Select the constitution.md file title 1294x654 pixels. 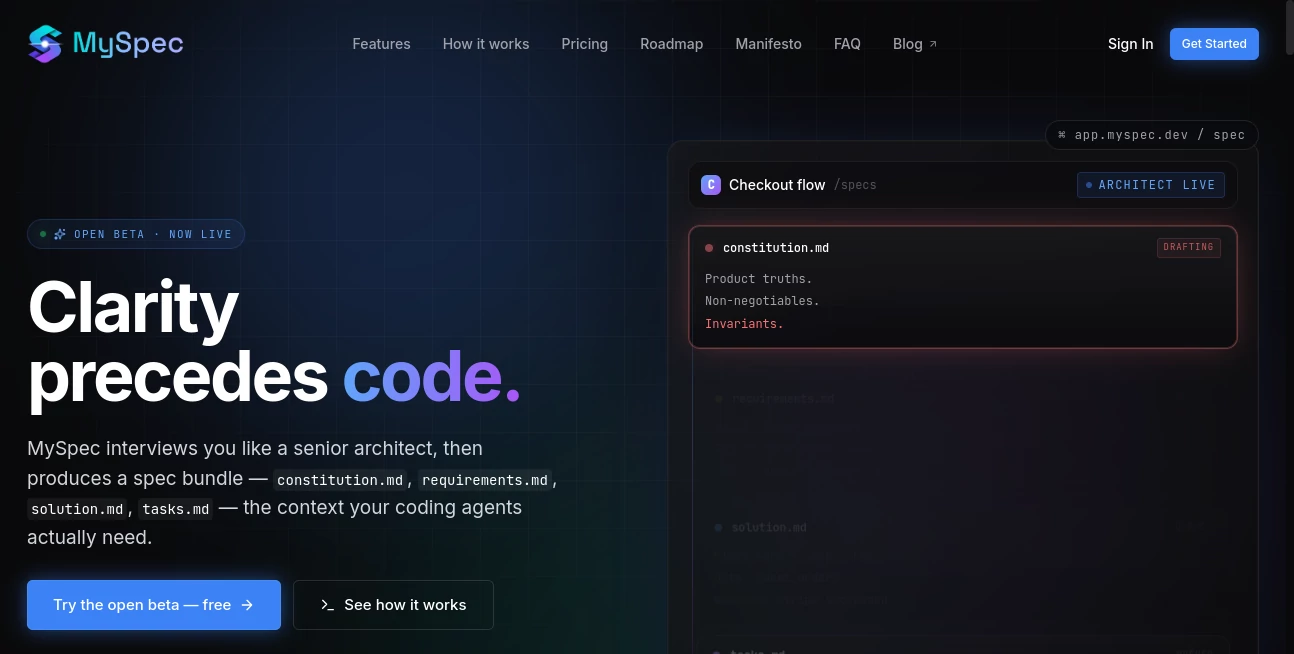pyautogui.click(x=776, y=248)
